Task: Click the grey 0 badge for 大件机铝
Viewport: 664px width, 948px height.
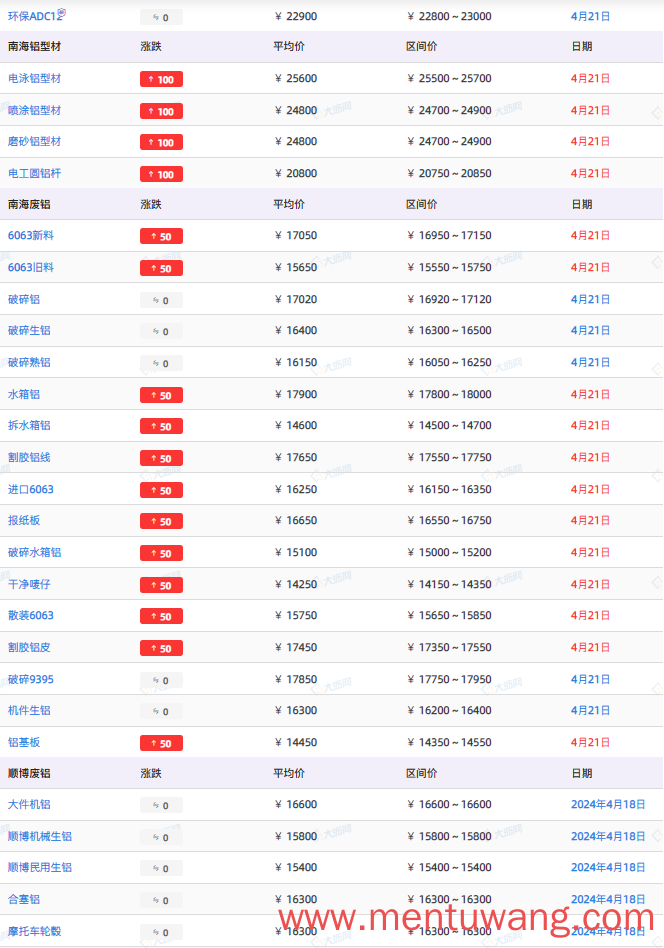Action: [161, 805]
